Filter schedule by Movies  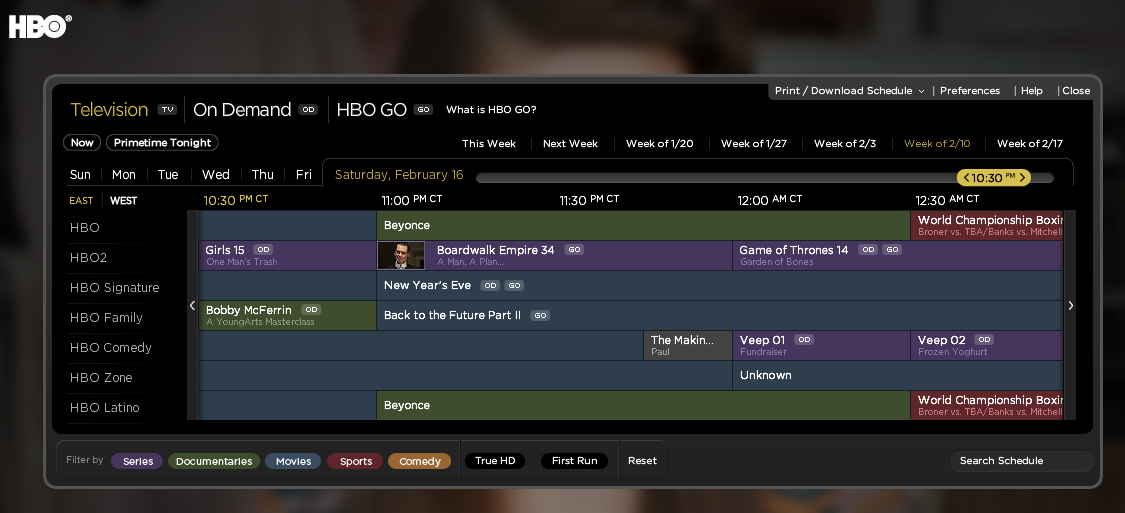pos(293,461)
